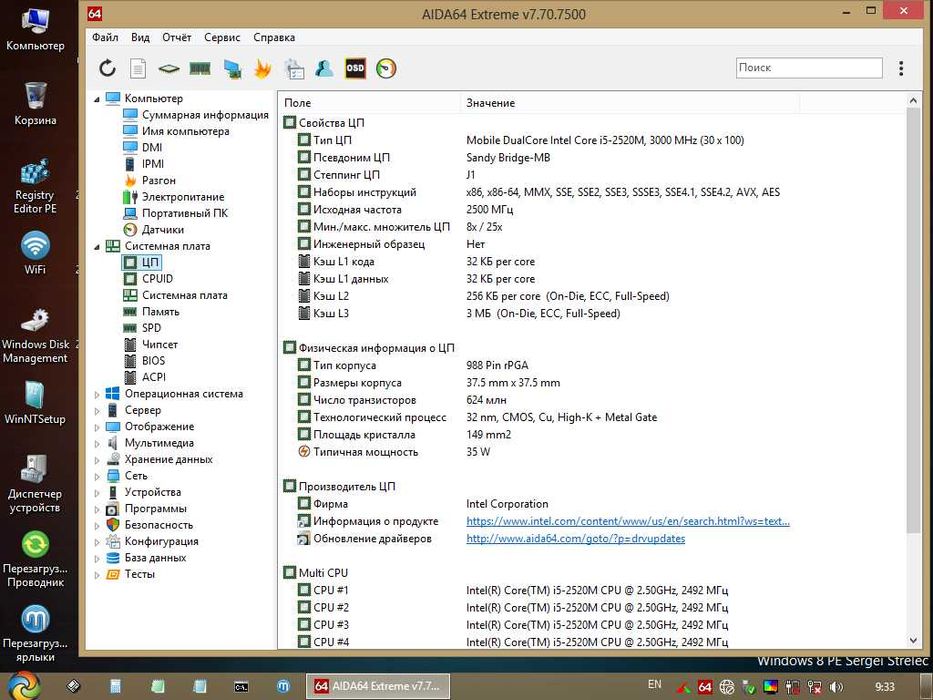Select DMI in the tree

click(x=152, y=147)
